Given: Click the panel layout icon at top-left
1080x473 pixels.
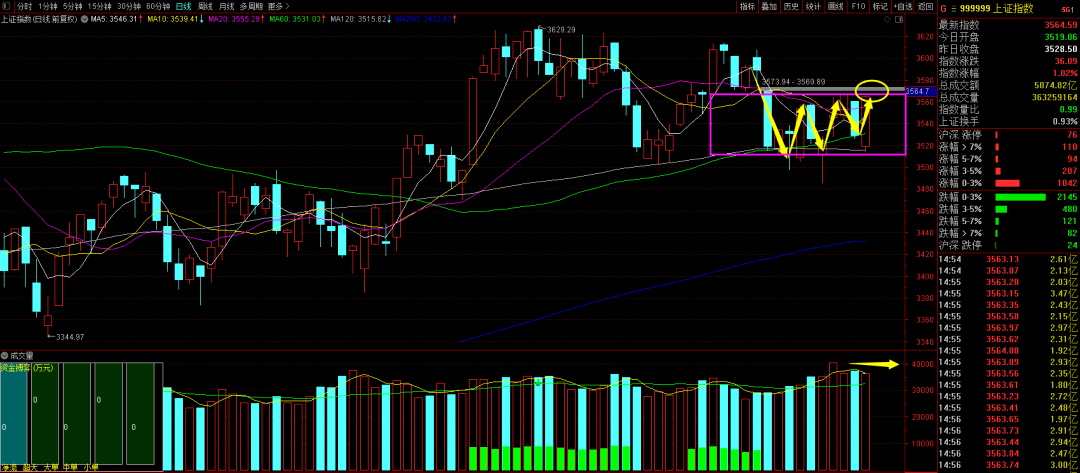Looking at the screenshot, I should [7, 6].
